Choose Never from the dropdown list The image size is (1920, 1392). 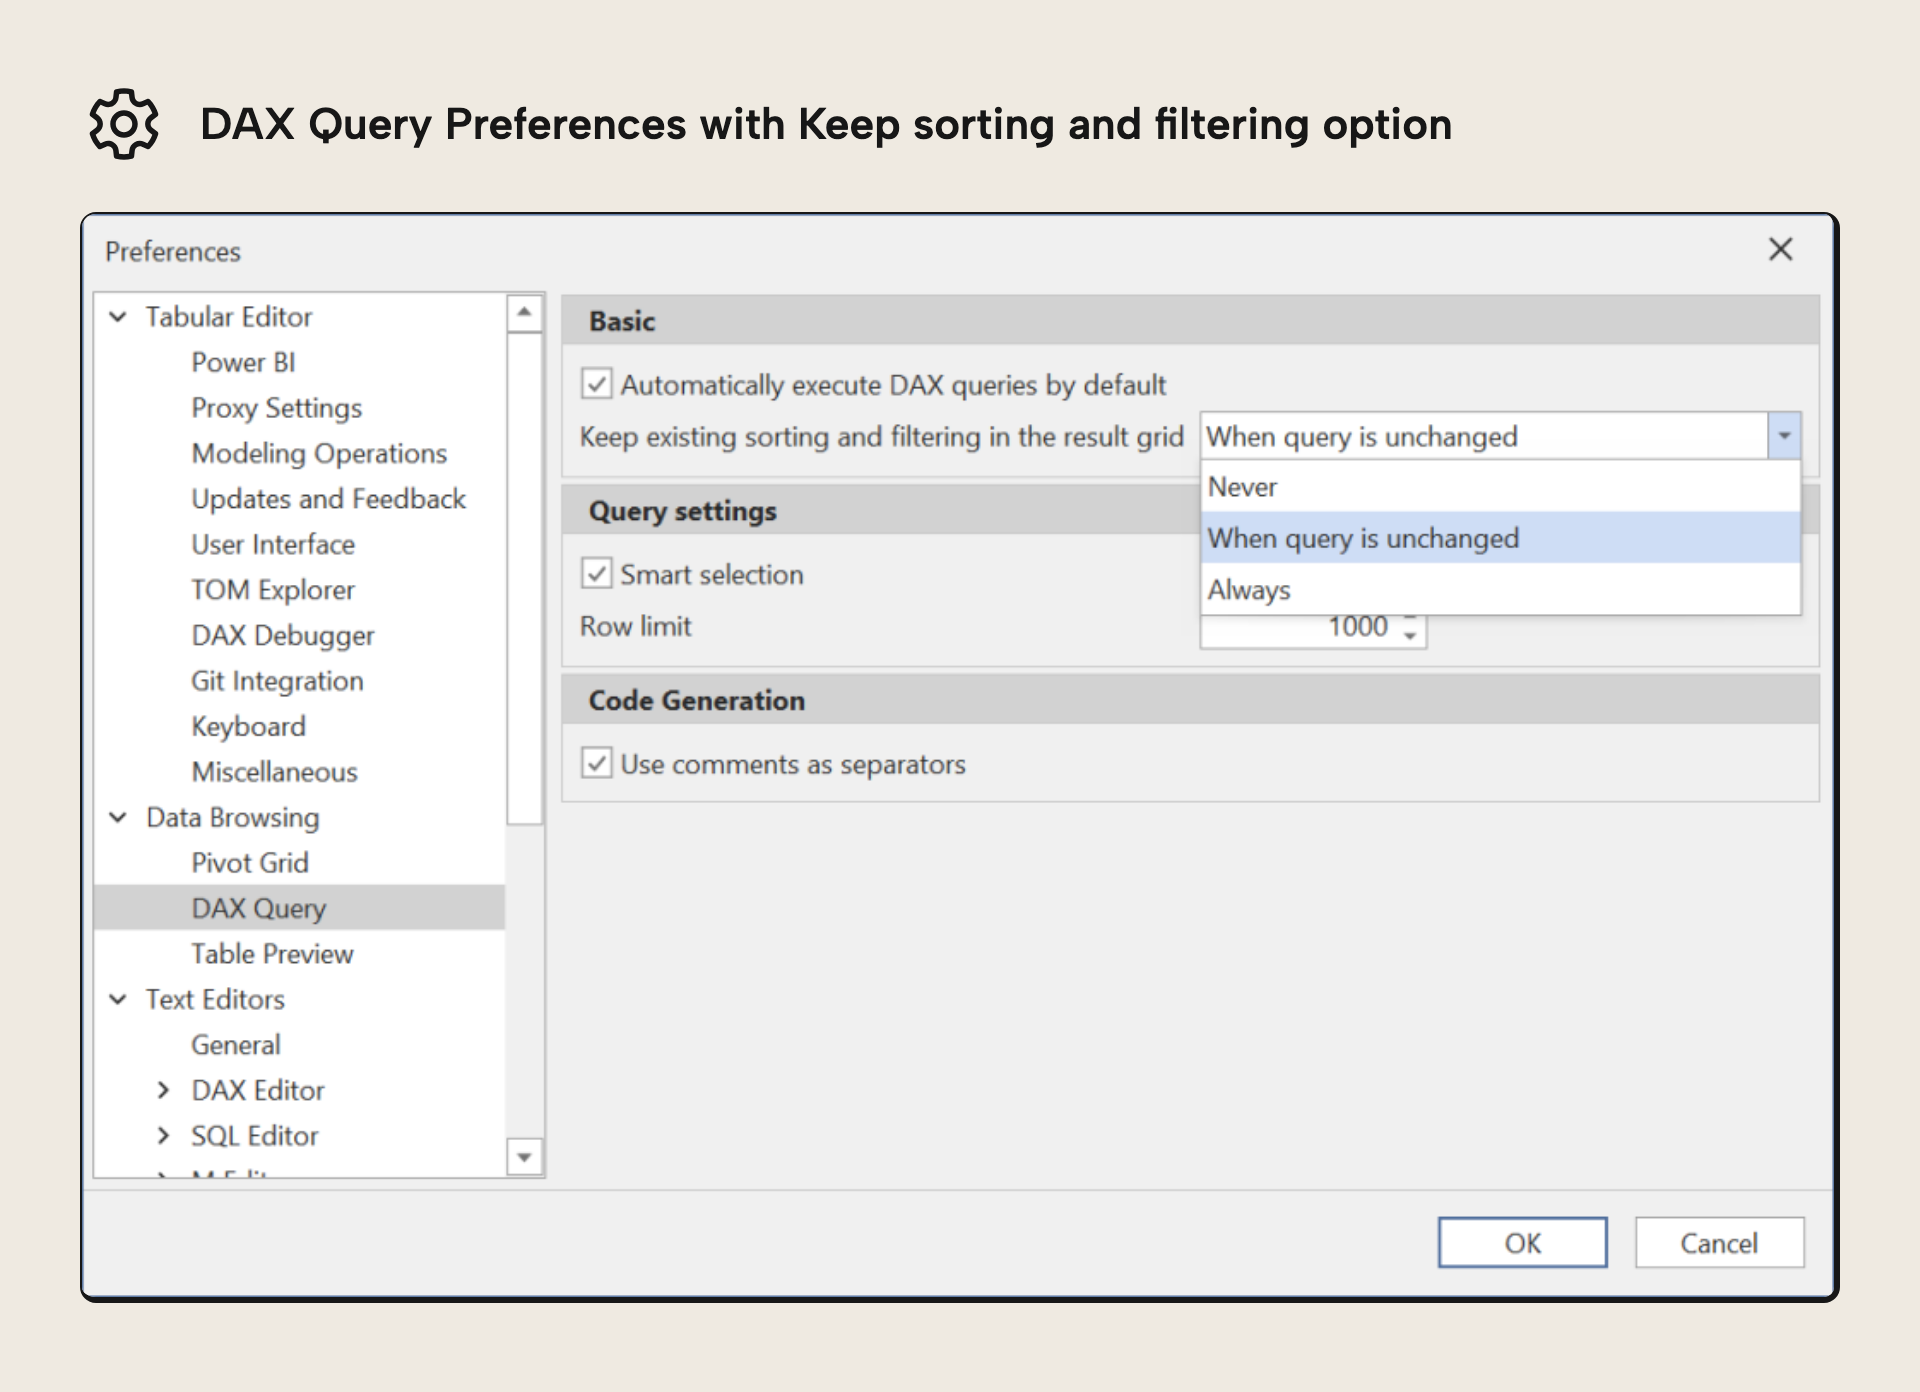(1500, 487)
